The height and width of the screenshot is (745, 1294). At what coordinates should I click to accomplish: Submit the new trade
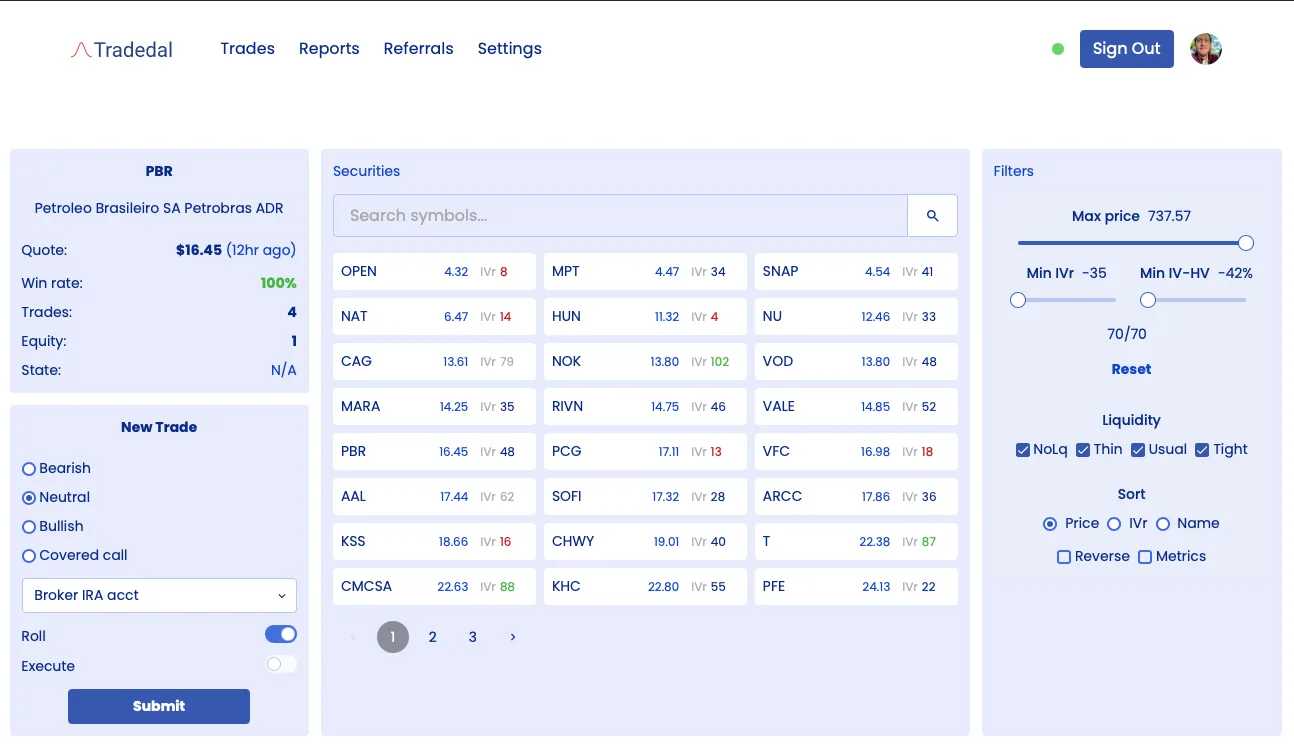(x=159, y=706)
